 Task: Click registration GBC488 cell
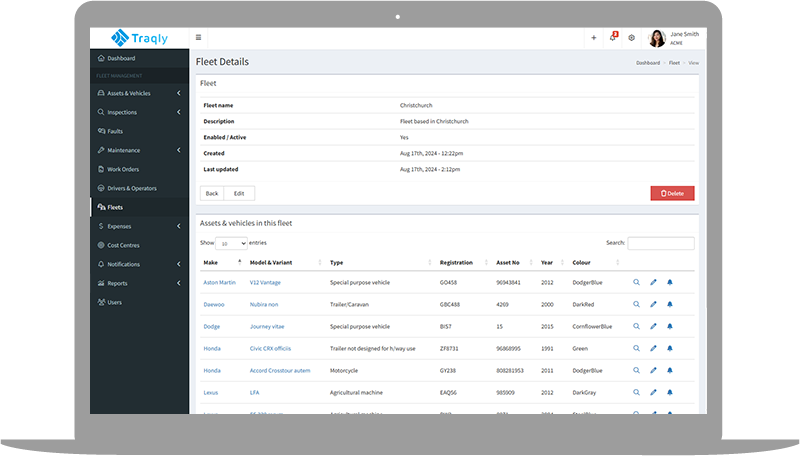[449, 305]
